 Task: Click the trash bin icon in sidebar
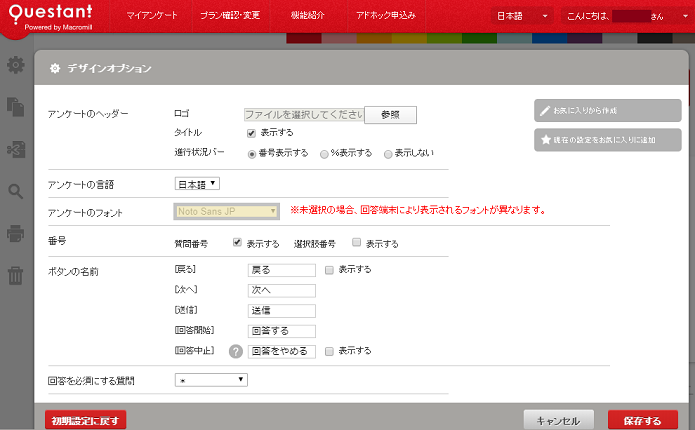pyautogui.click(x=15, y=275)
